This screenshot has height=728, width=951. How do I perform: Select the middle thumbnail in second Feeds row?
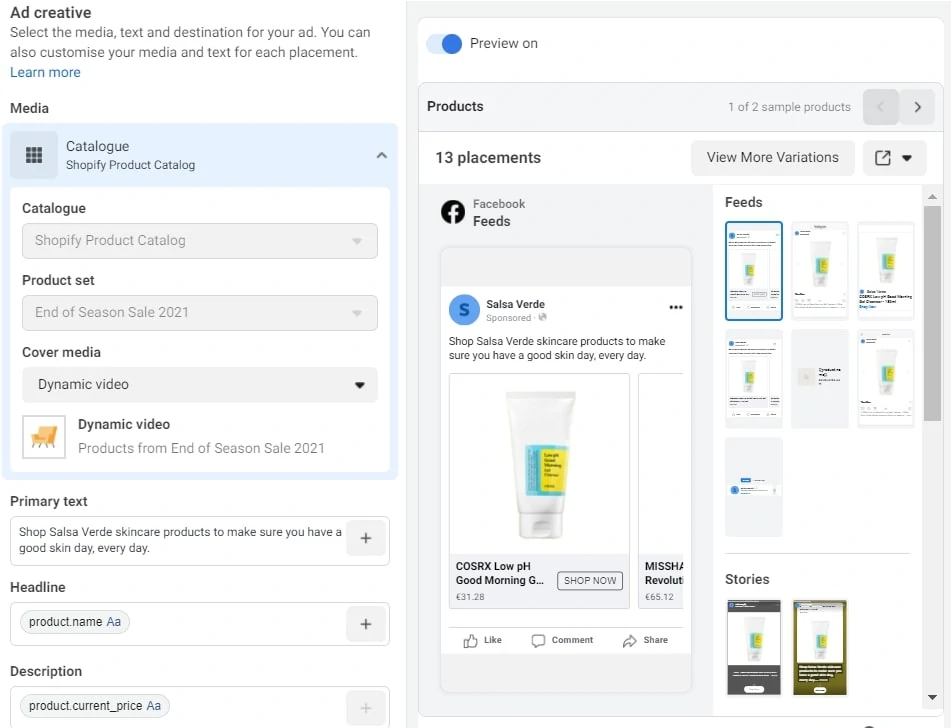point(819,379)
